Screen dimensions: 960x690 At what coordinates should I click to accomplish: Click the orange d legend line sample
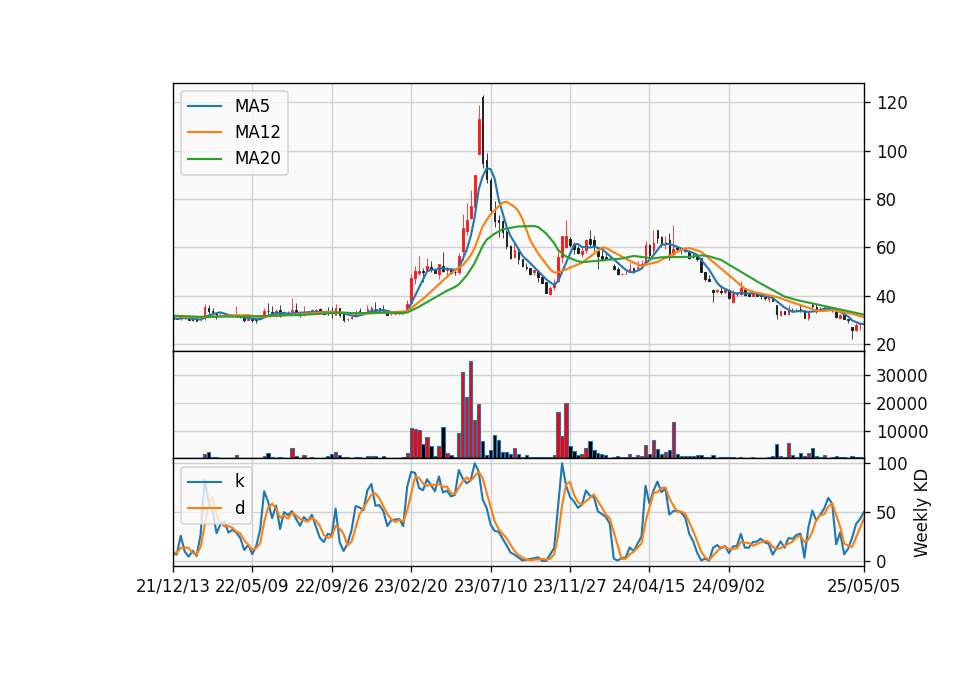click(x=204, y=508)
